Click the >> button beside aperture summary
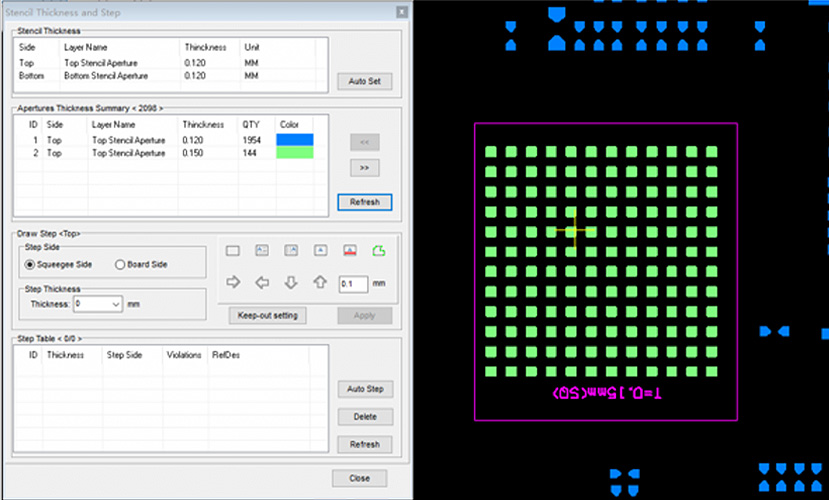Image resolution: width=829 pixels, height=500 pixels. [364, 167]
